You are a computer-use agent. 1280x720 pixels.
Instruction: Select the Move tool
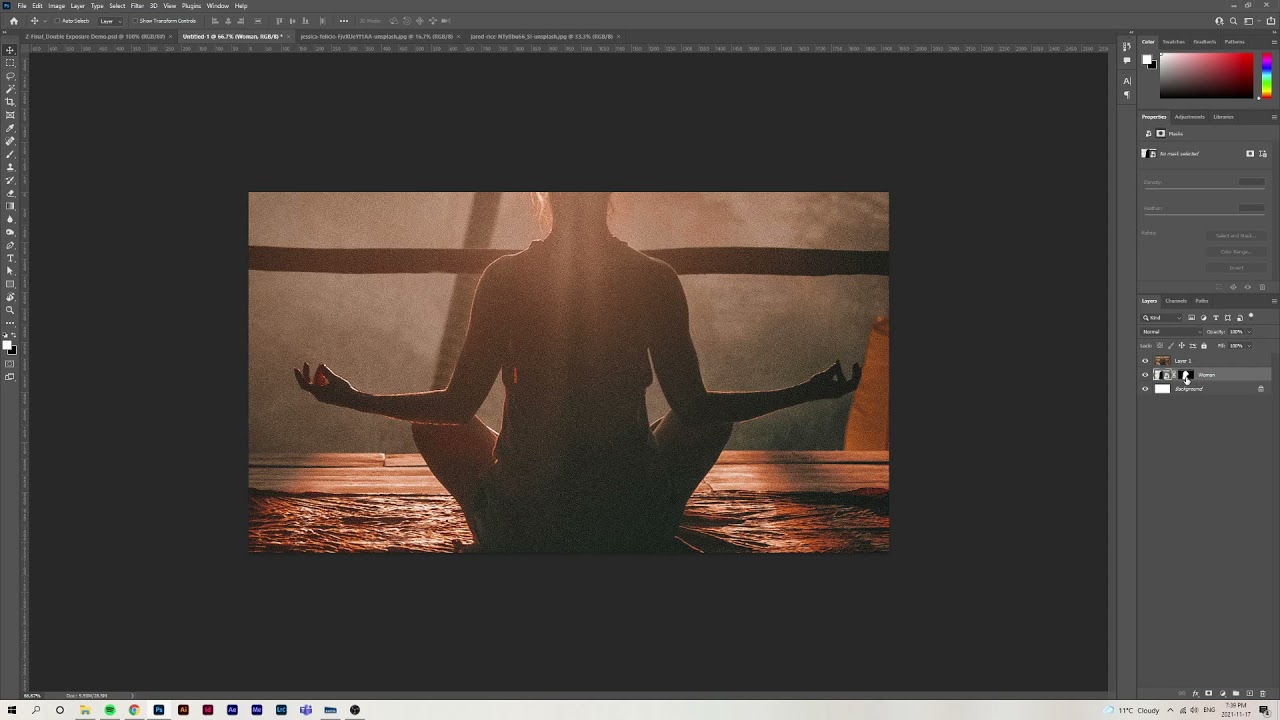(10, 49)
